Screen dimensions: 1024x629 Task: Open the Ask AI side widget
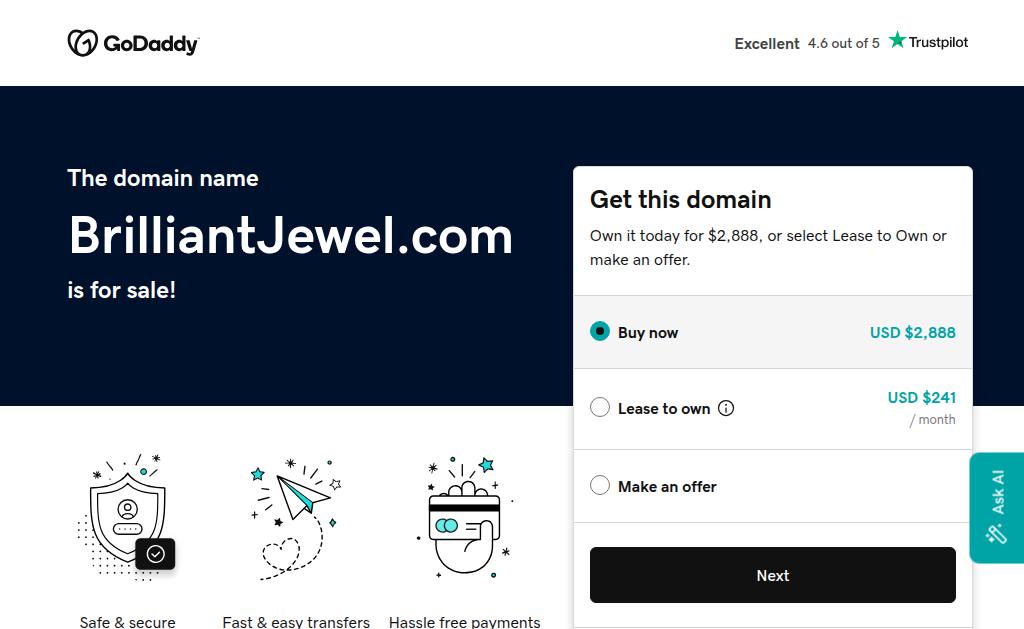tap(997, 507)
